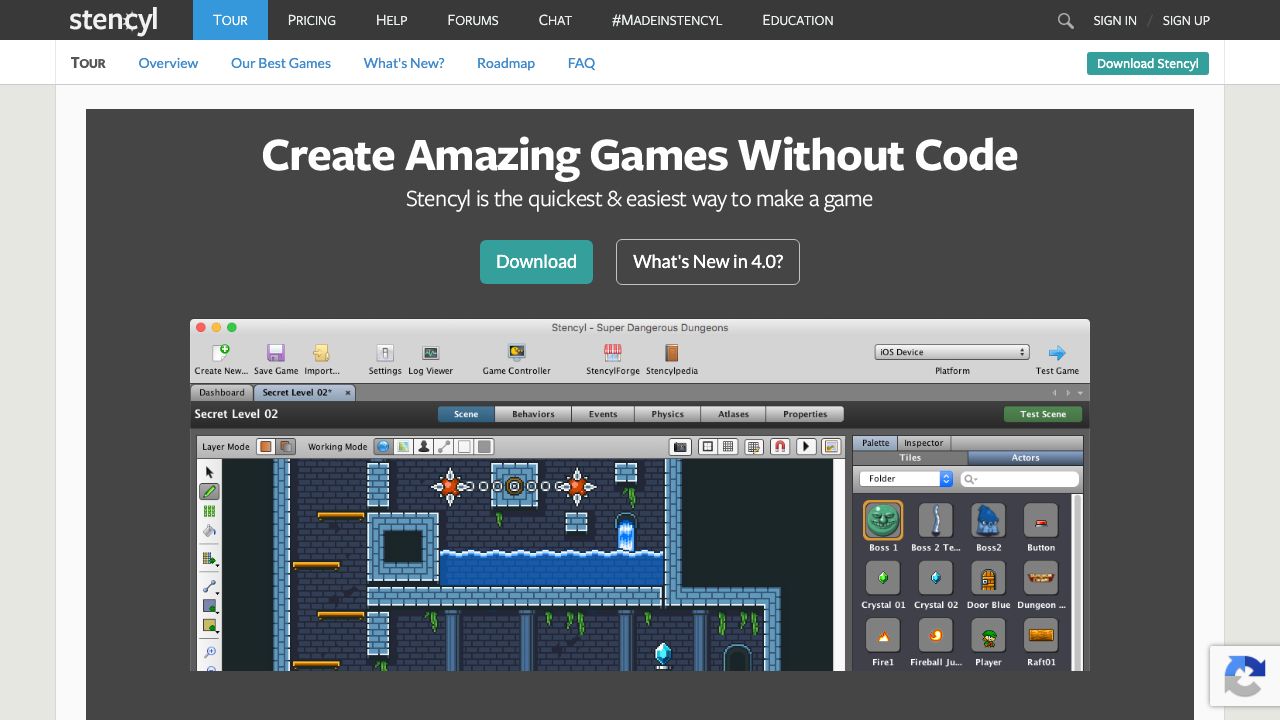This screenshot has height=720, width=1280.
Task: Select the Boss 1 actor thumbnail
Action: pos(883,520)
